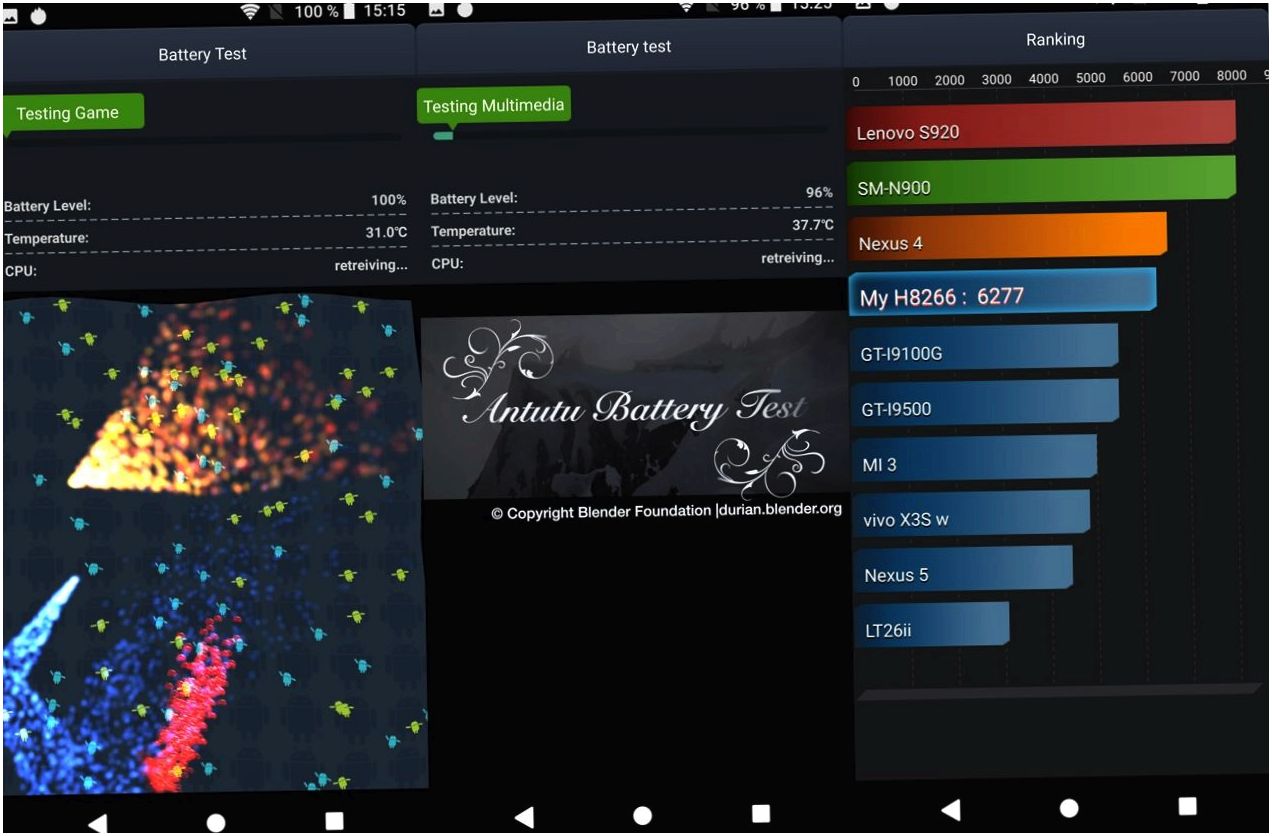
Task: Click the 15:15 clock in status bar
Action: (385, 11)
